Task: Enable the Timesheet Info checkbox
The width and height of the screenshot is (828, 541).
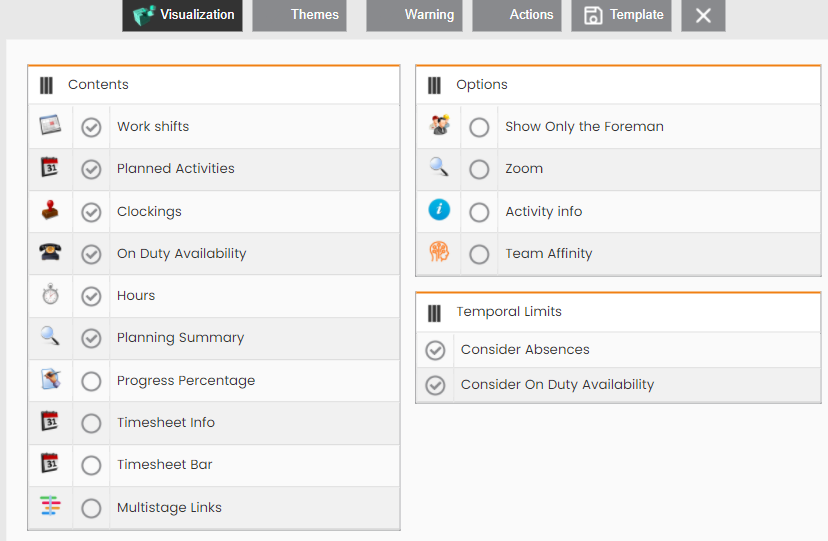Action: [x=91, y=423]
